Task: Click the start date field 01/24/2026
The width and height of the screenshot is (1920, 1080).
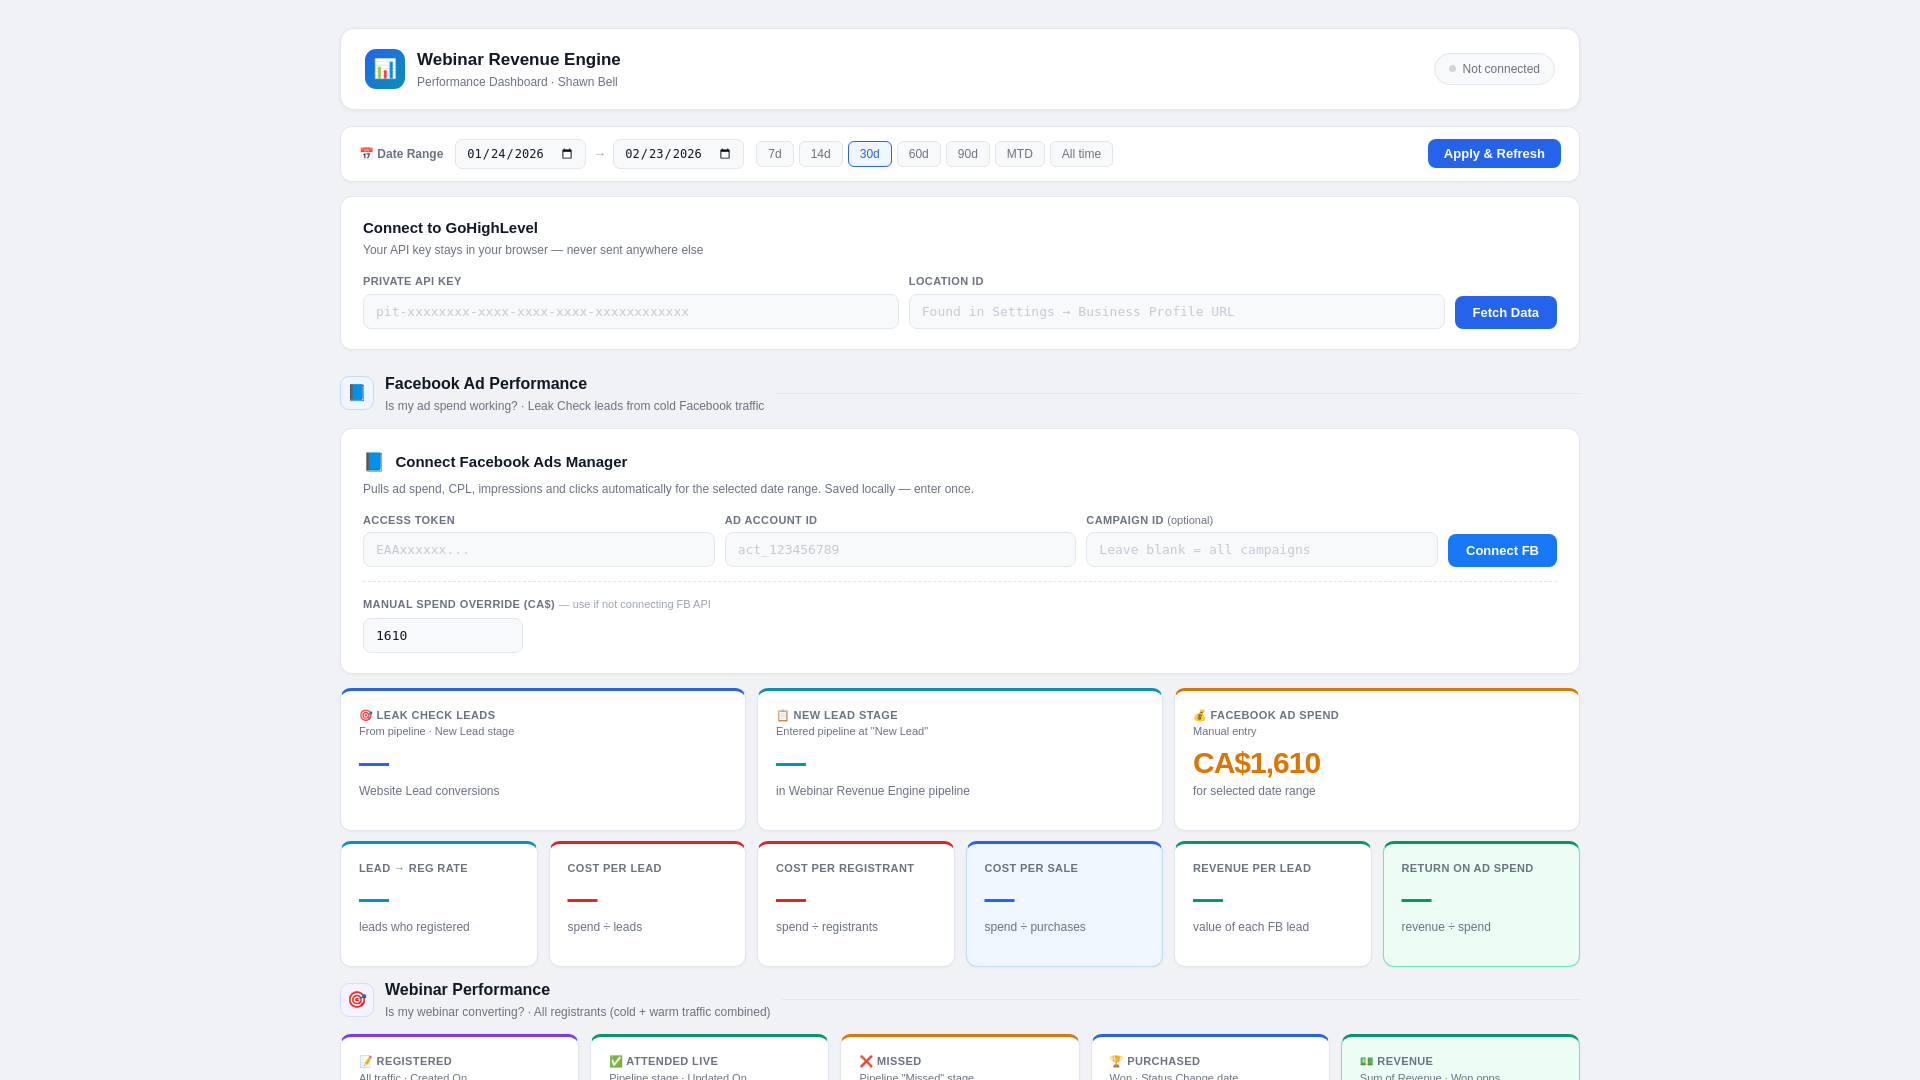Action: point(520,154)
